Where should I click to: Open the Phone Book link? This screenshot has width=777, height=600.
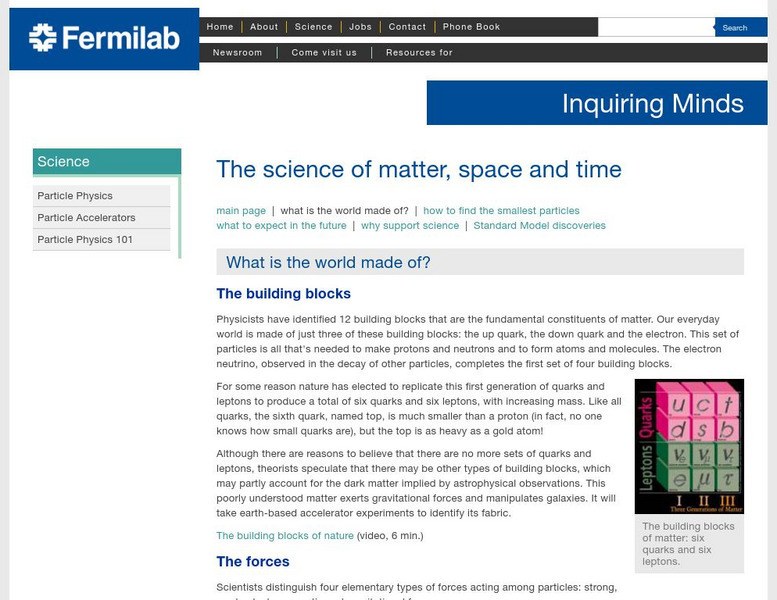click(x=471, y=27)
